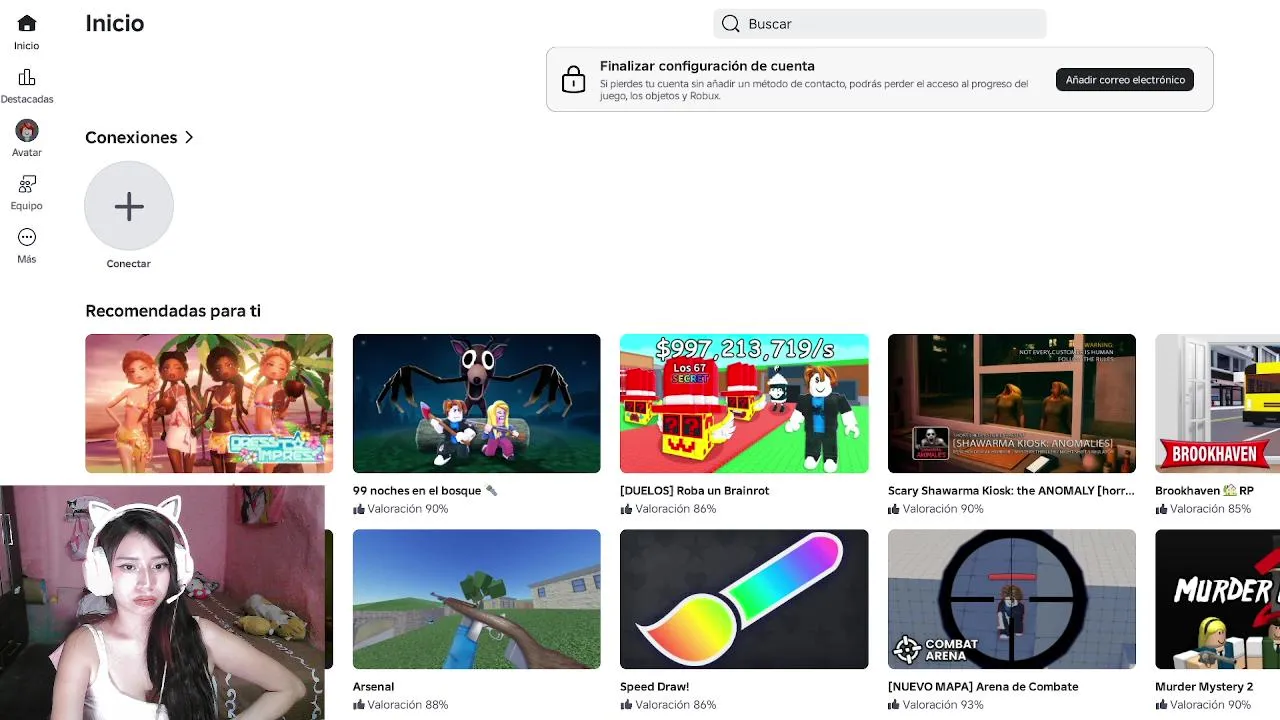This screenshot has width=1280, height=720.
Task: Open Murder Mystery 2 thumbnail
Action: point(1217,599)
